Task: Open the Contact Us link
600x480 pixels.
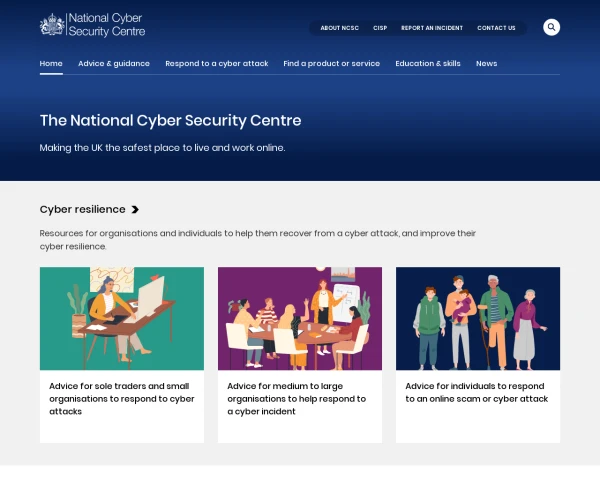Action: coord(496,28)
